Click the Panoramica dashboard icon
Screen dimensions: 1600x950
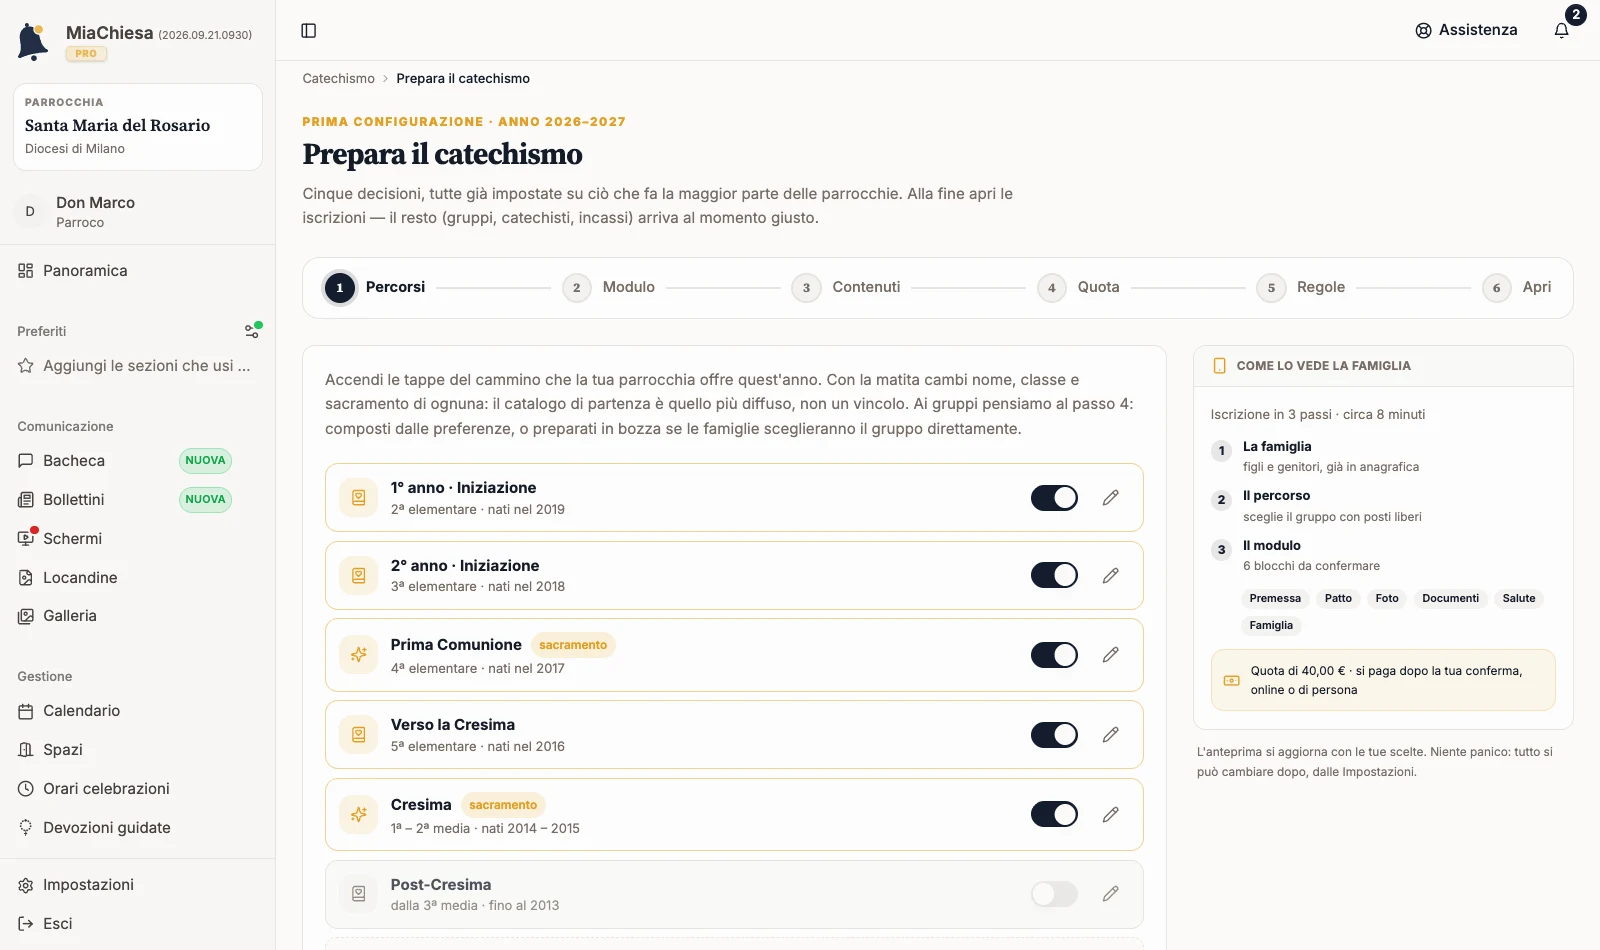click(26, 271)
